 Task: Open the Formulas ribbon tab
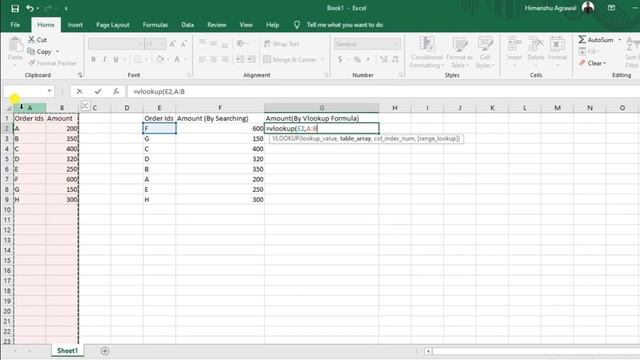pyautogui.click(x=155, y=25)
